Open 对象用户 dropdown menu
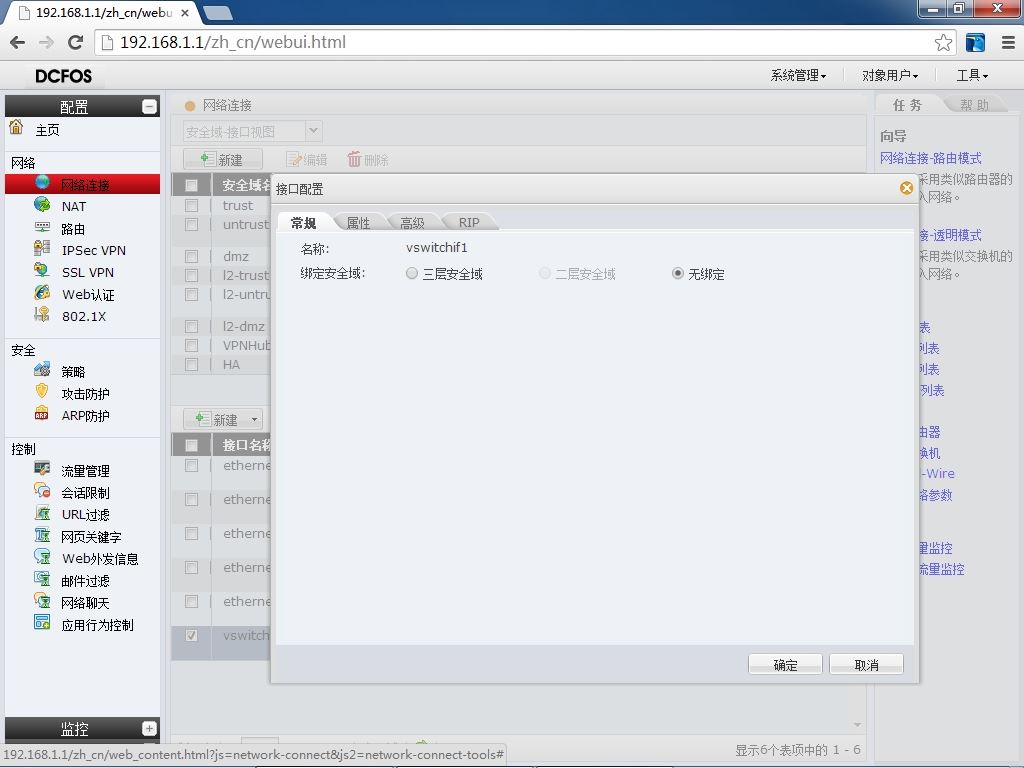Screen dimensions: 1024x768 click(889, 76)
